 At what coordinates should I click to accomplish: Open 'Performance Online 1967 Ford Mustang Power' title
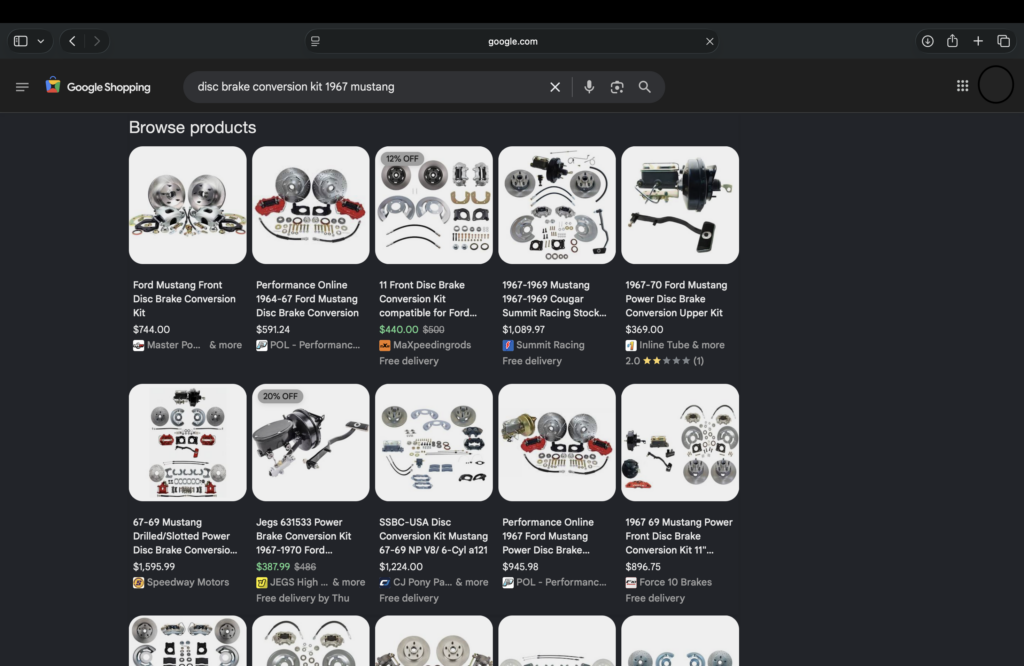click(x=548, y=536)
